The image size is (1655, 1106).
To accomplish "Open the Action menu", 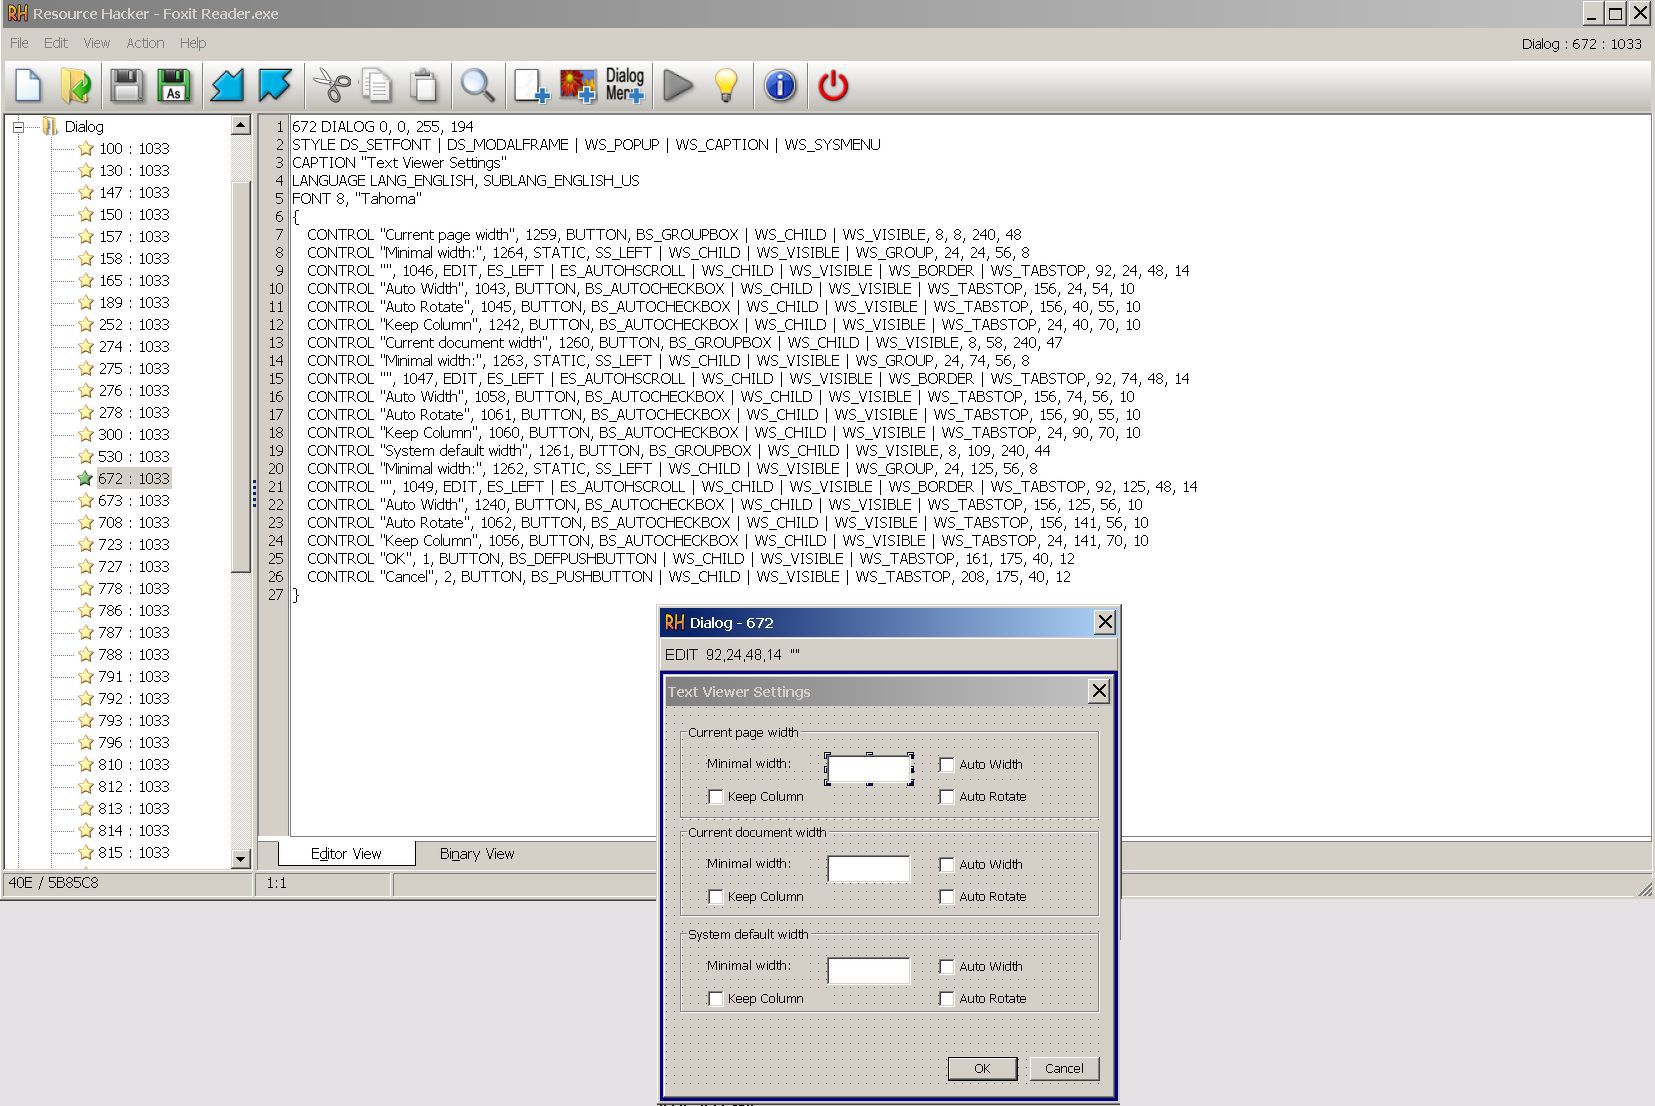I will click(x=145, y=43).
